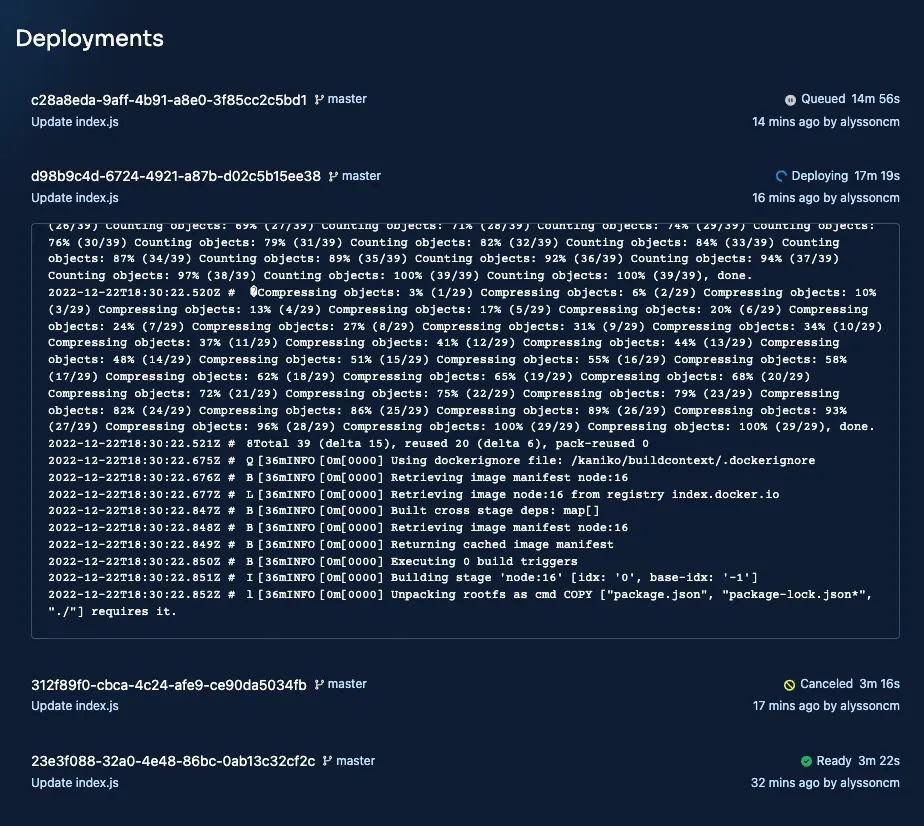Click the green Ready checkmark icon
The image size is (924, 826).
click(x=806, y=761)
